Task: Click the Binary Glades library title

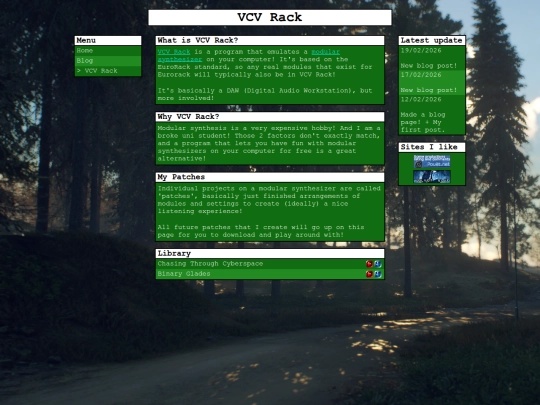Action: [184, 274]
